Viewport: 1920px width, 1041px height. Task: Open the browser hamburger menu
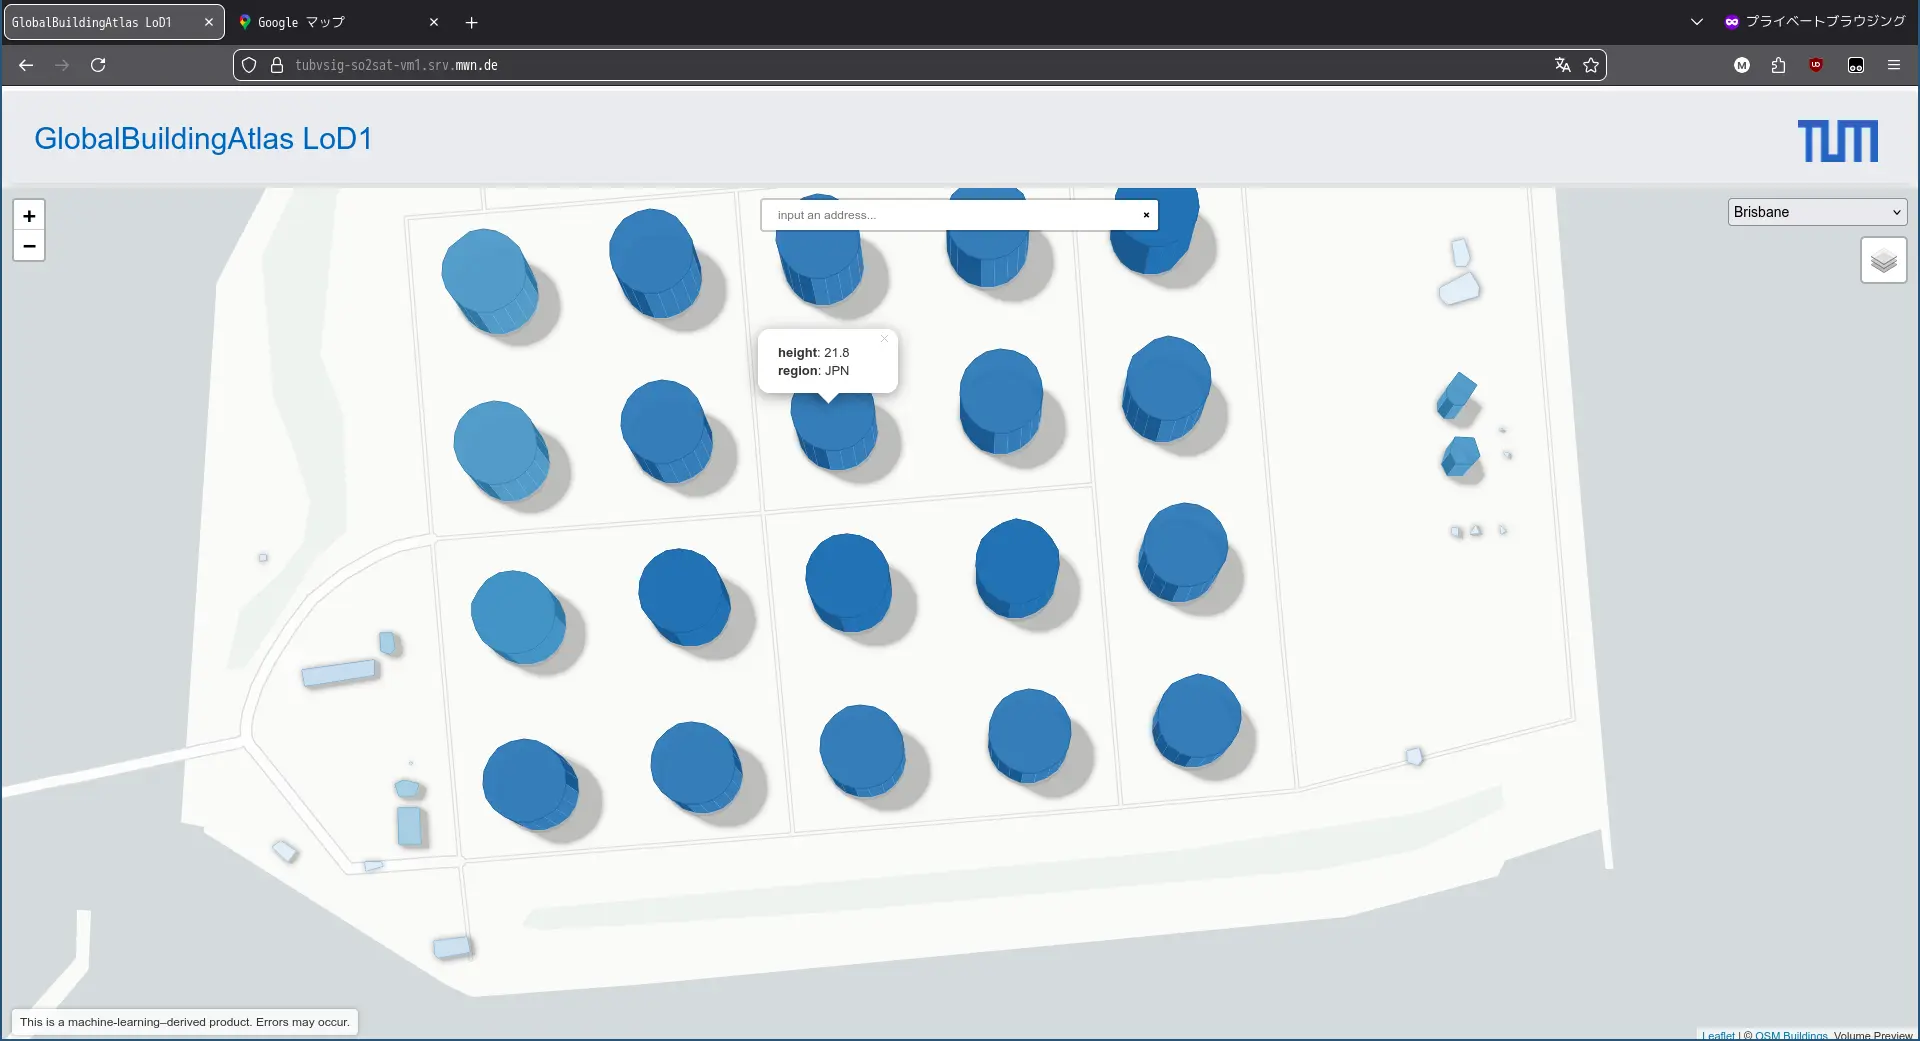[1893, 65]
